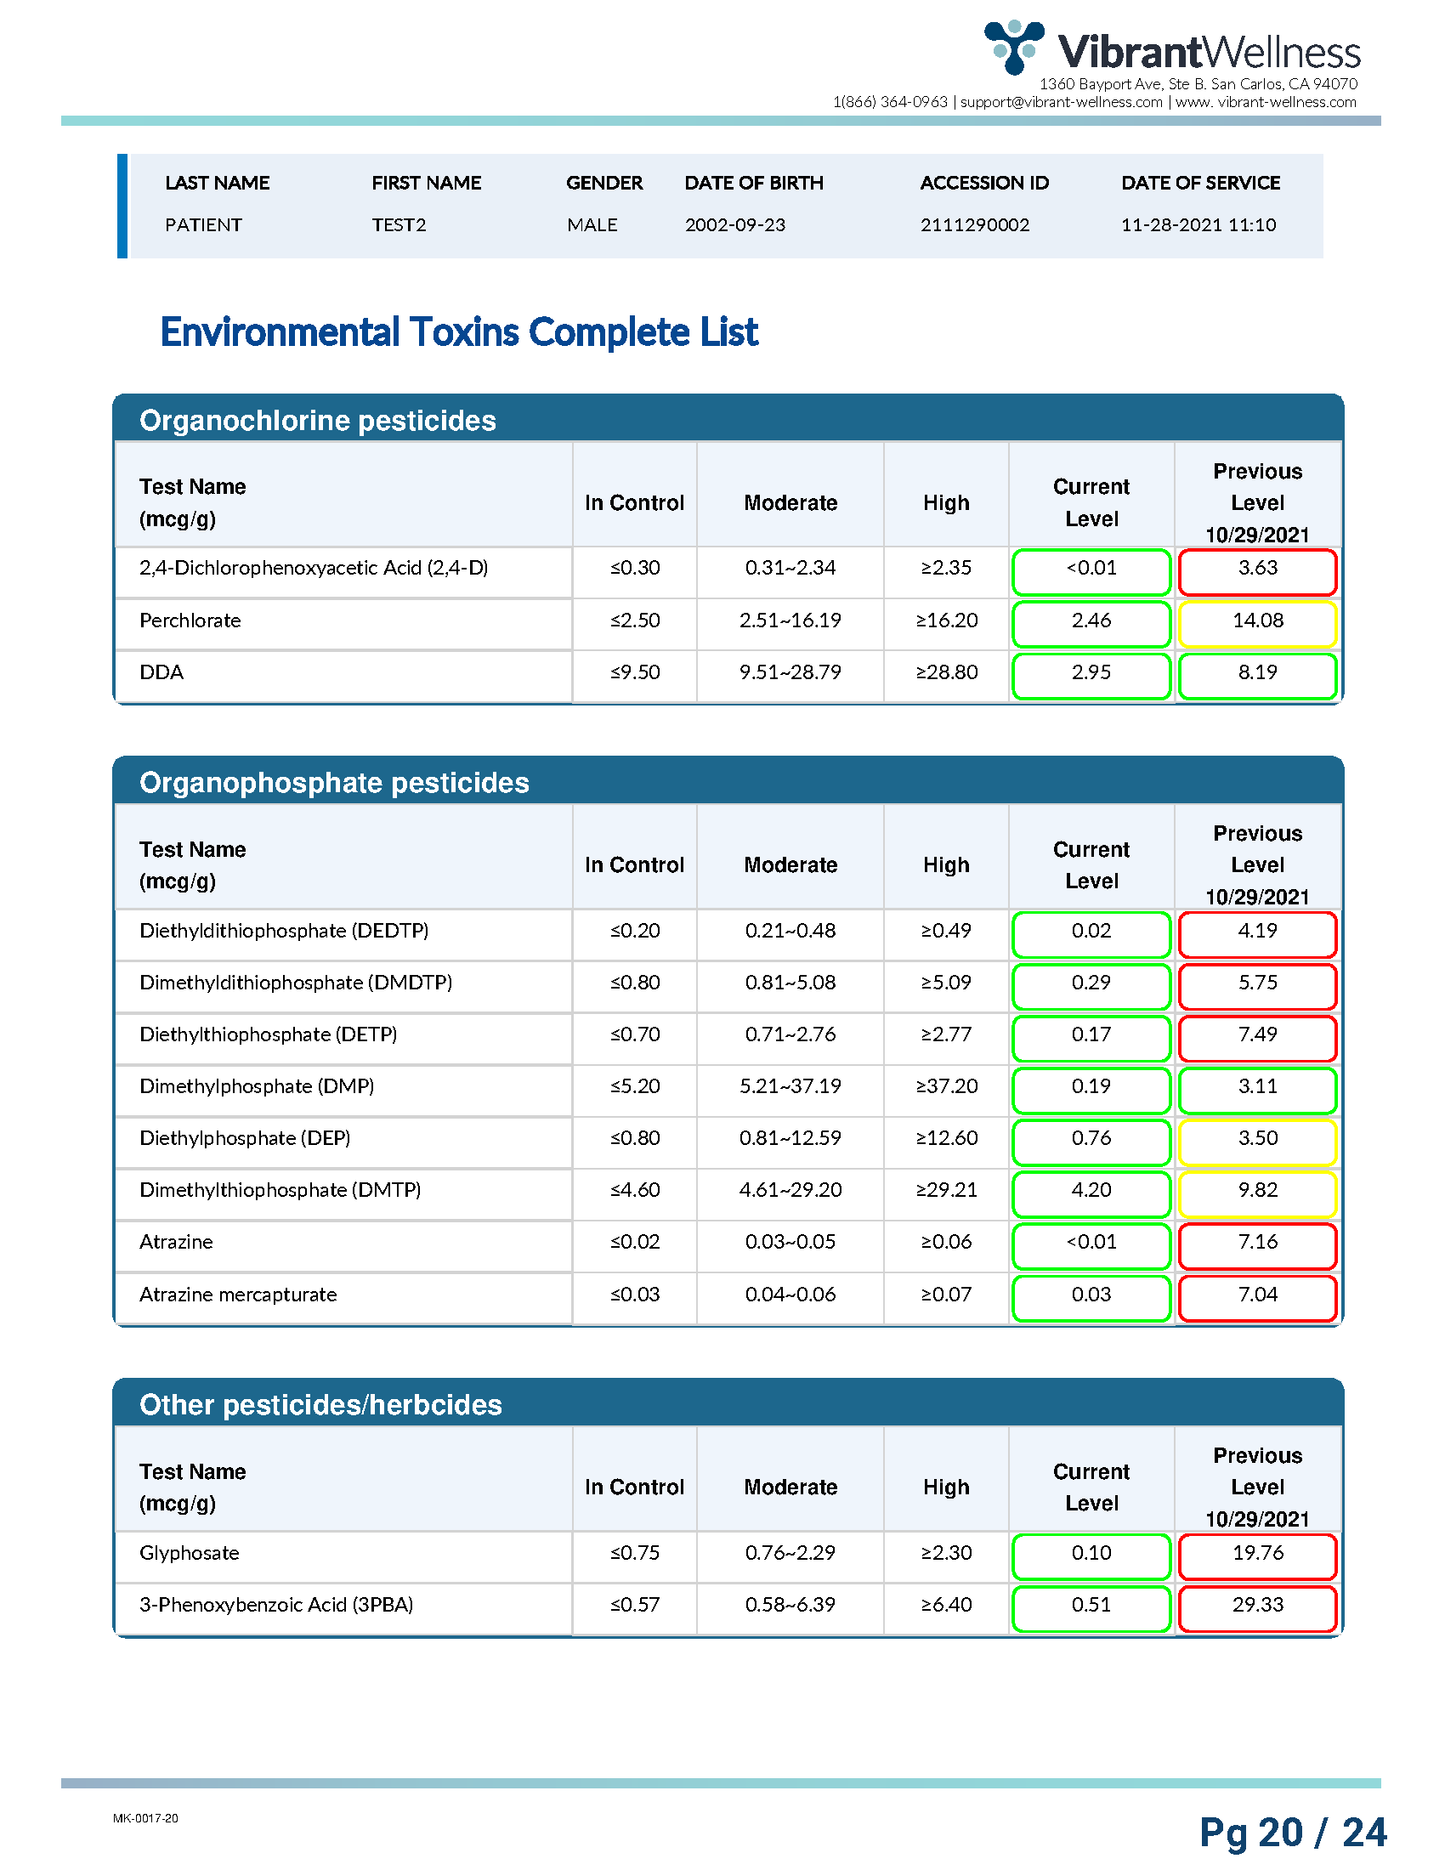Click Perchlorate current level 2.46

1091,624
